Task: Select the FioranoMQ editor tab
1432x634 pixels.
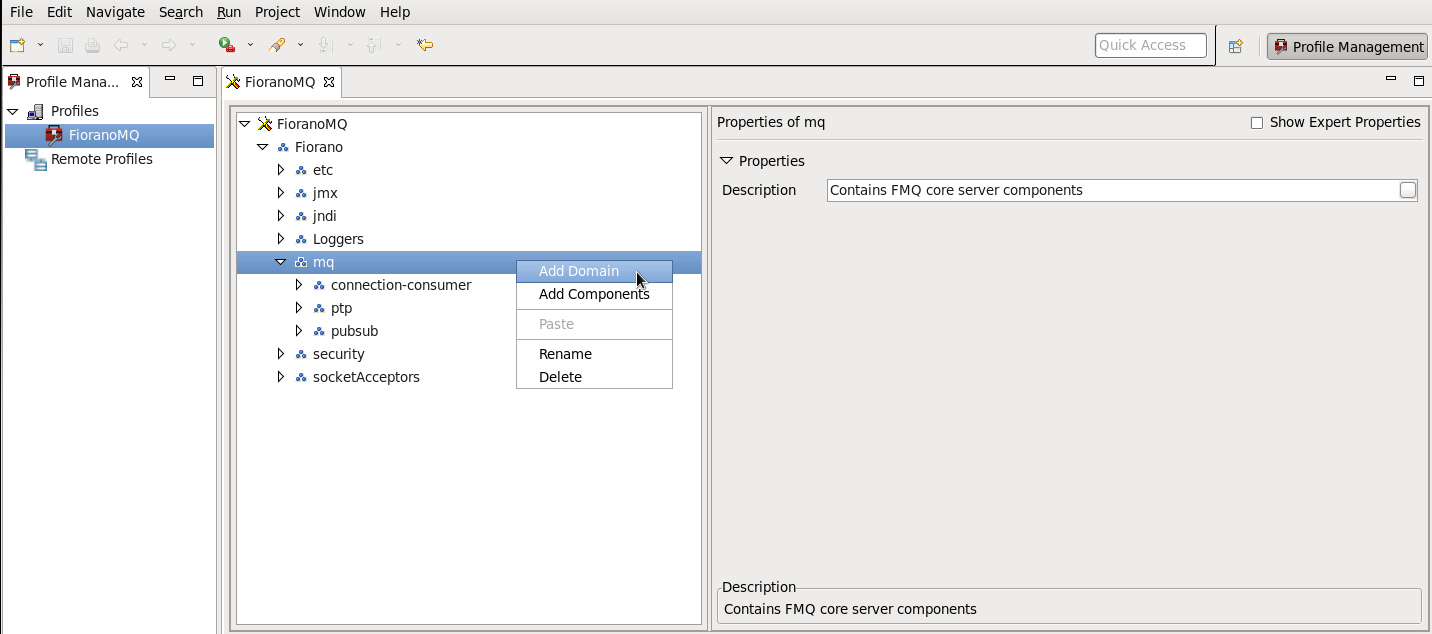Action: click(280, 82)
